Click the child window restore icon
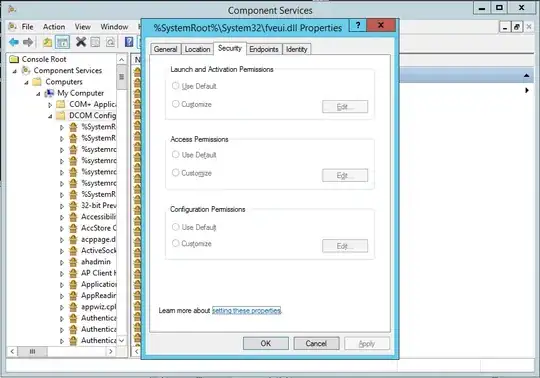This screenshot has height=378, width=540. point(517,27)
